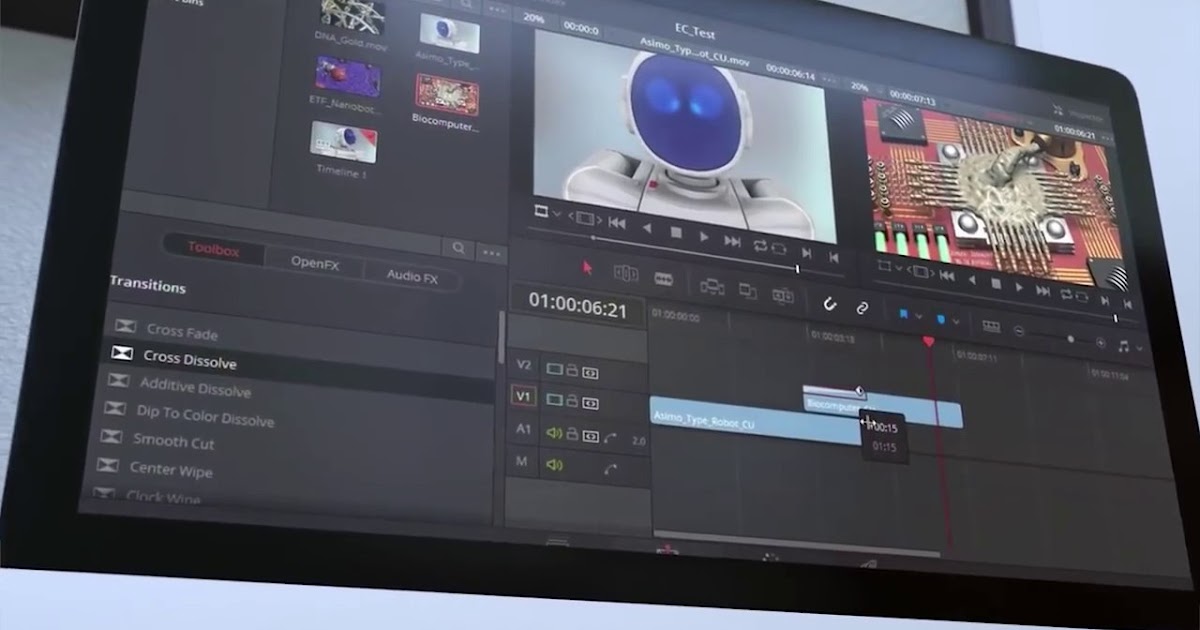Switch to the Audio FX tab
This screenshot has height=630, width=1200.
coord(410,276)
